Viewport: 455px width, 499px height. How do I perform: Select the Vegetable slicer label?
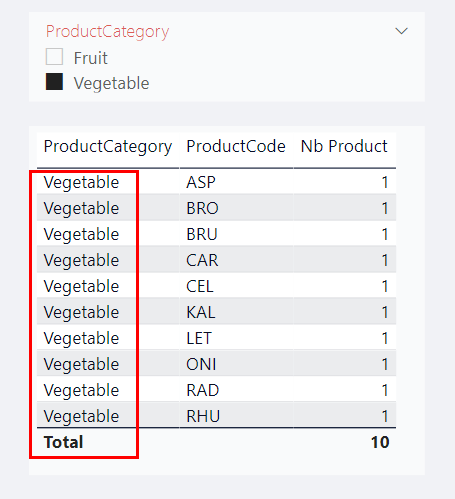[111, 83]
